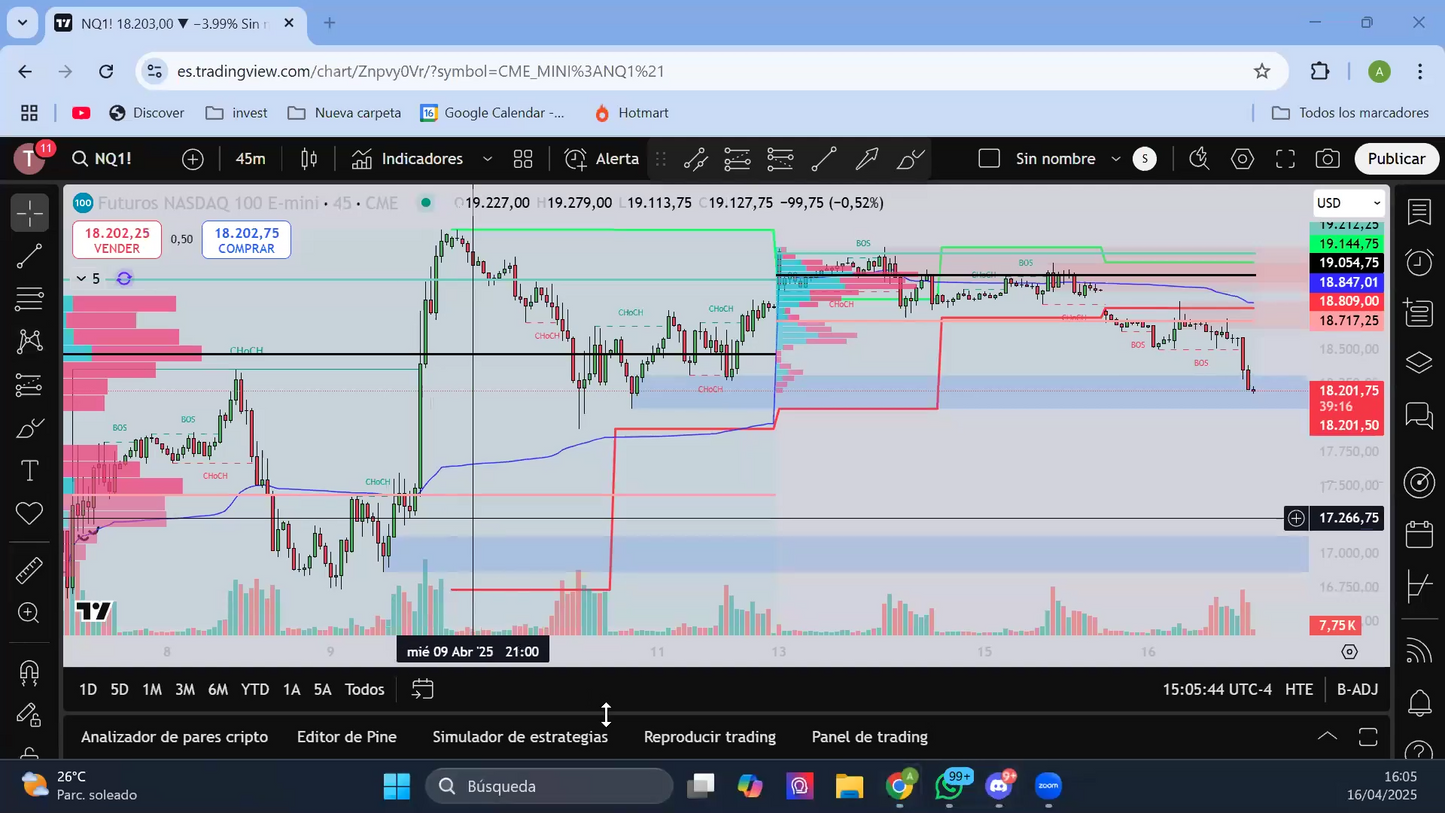Image resolution: width=1445 pixels, height=813 pixels.
Task: Open the candlestick chart type selector
Action: [x=309, y=159]
